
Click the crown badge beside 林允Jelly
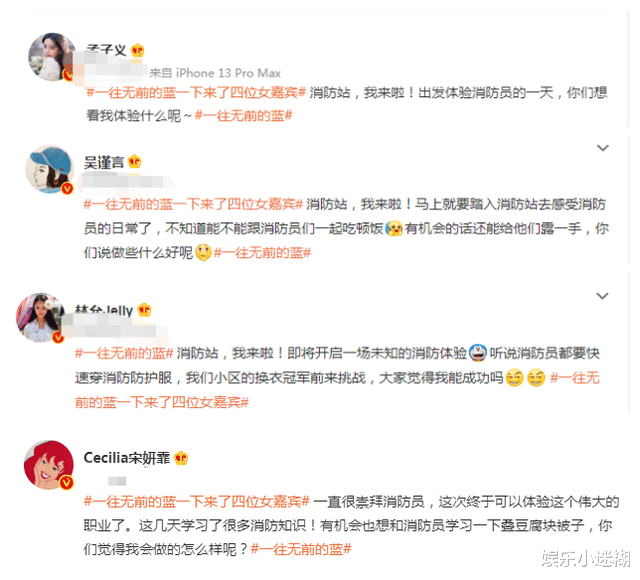point(144,311)
